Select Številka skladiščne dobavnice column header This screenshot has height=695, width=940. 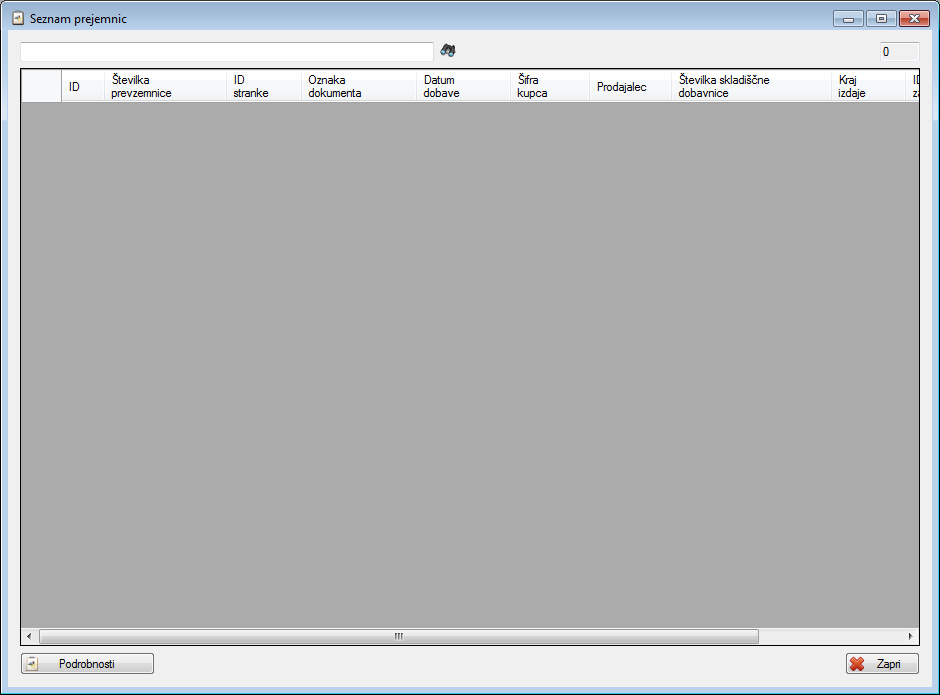(751, 87)
